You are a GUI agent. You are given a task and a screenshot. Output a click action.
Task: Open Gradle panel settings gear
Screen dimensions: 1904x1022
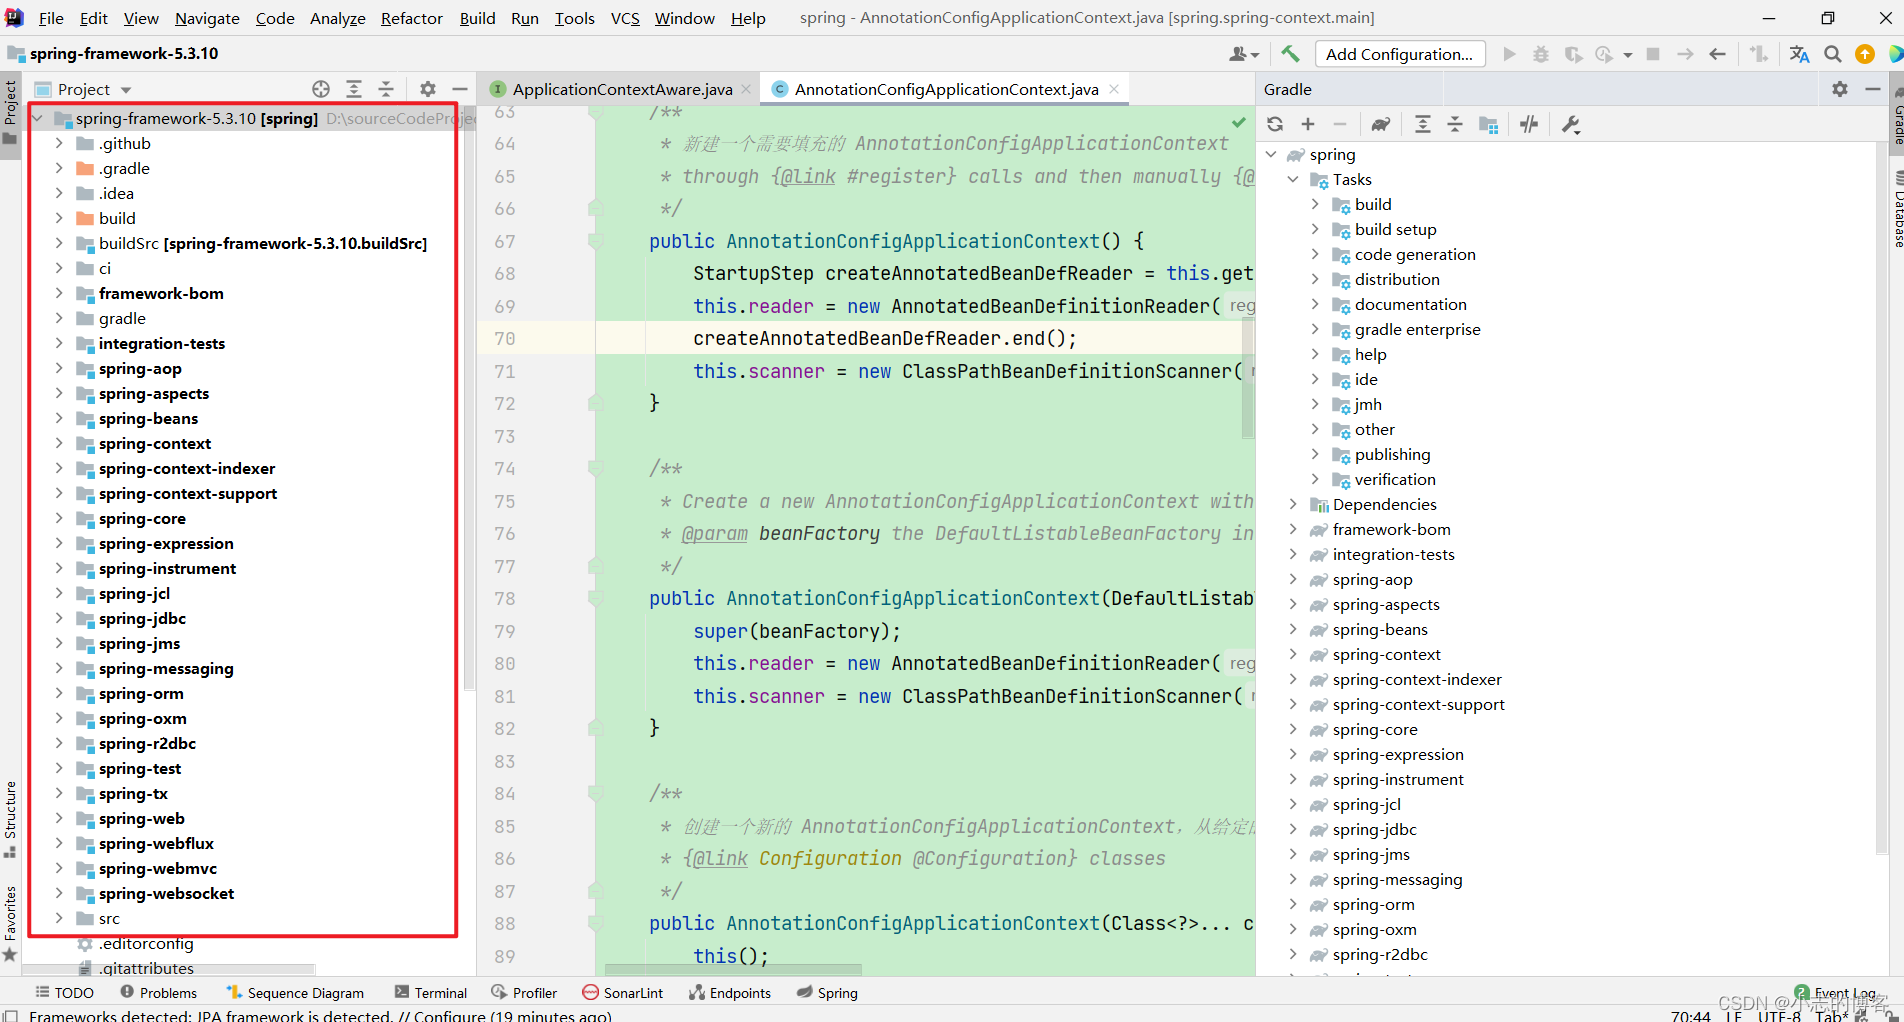coord(1840,89)
